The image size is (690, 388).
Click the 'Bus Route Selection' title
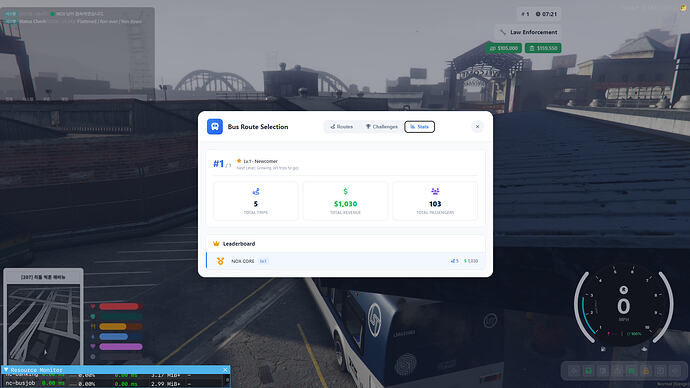coord(258,127)
